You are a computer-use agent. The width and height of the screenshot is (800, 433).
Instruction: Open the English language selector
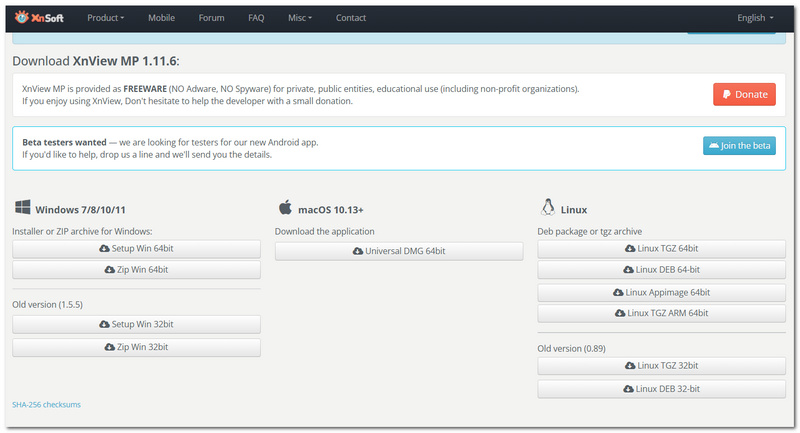click(755, 18)
